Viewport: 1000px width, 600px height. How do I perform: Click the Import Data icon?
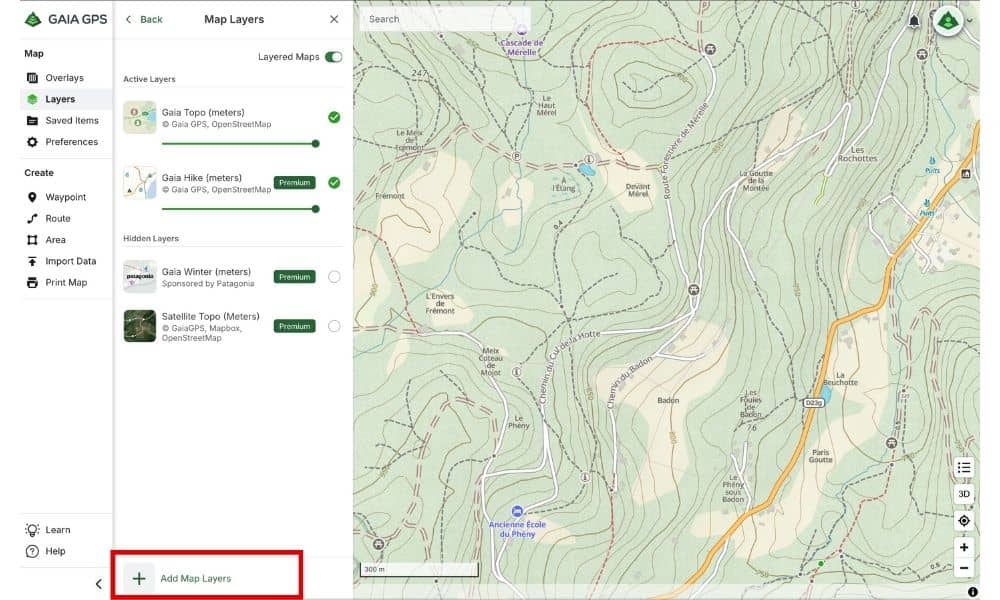pyautogui.click(x=31, y=261)
